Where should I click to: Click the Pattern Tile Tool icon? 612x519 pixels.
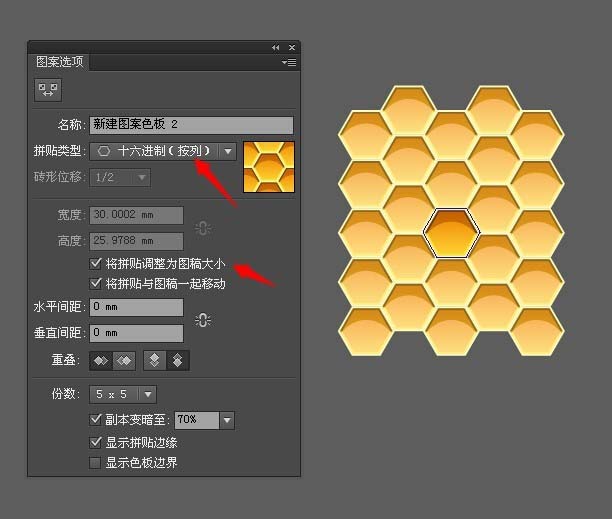click(48, 90)
